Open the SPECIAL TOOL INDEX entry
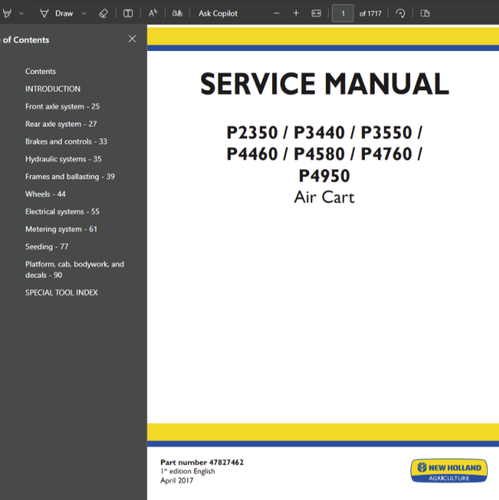Viewport: 499px width, 500px height. point(61,293)
